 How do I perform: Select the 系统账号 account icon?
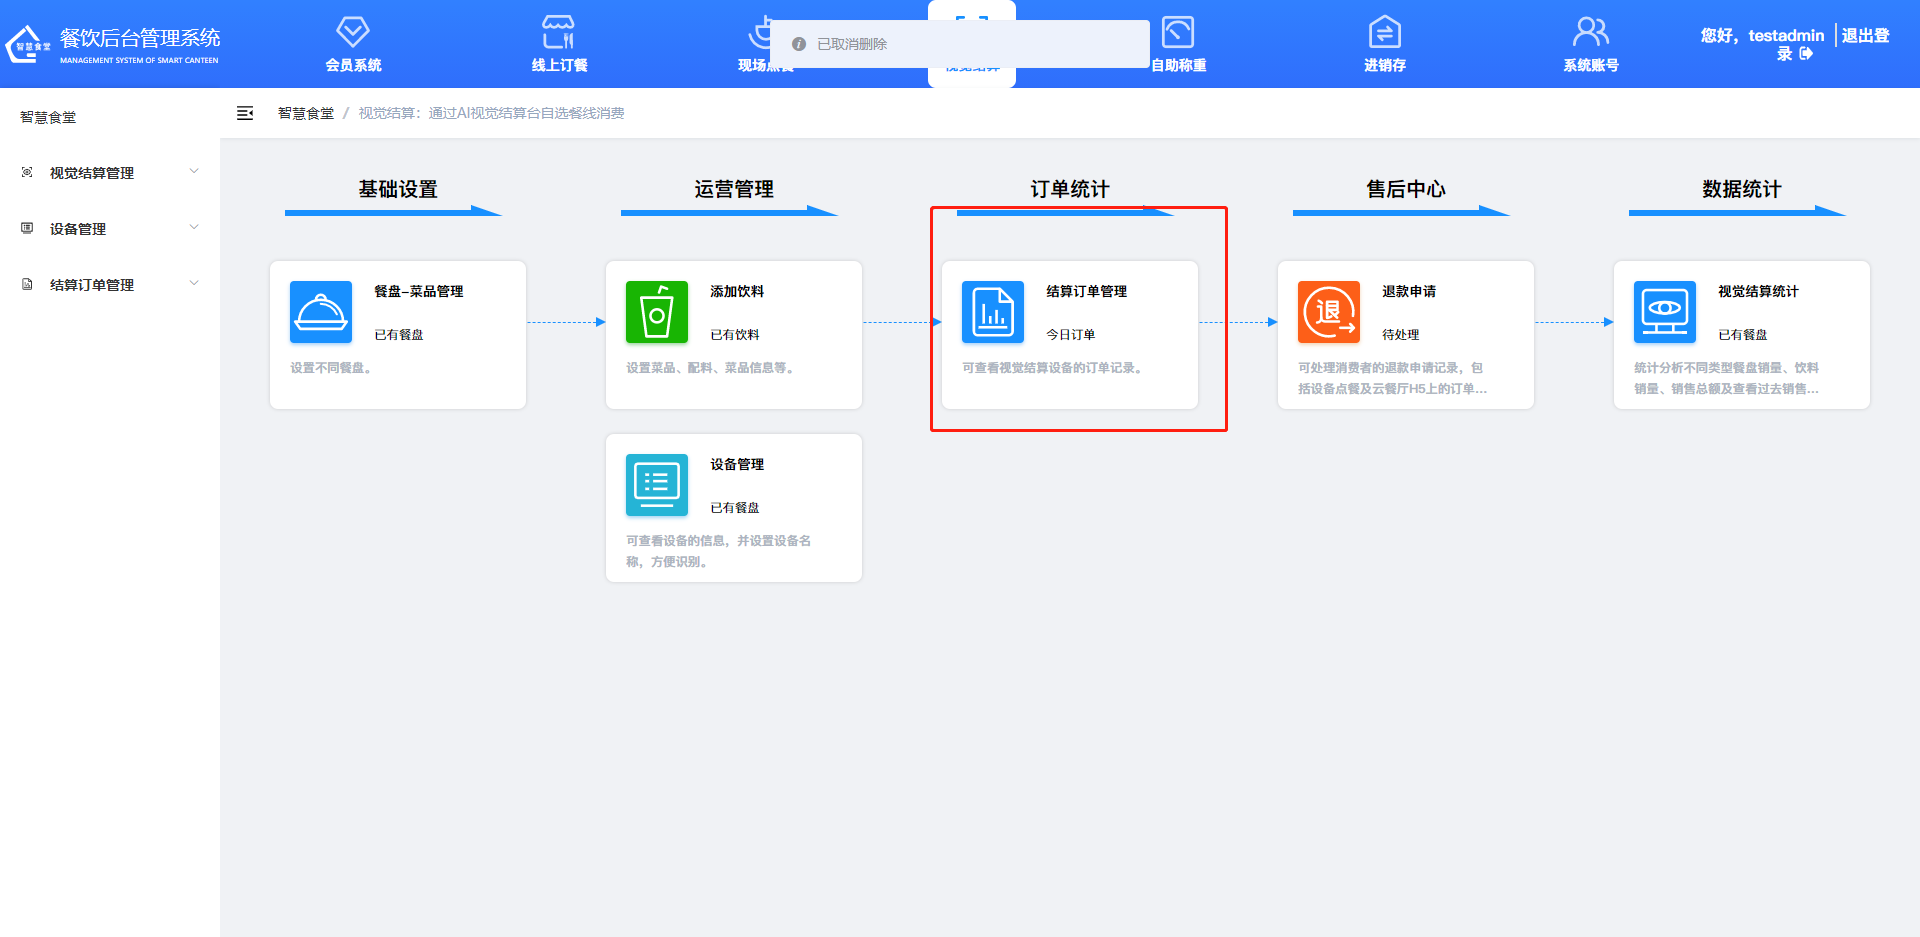point(1590,31)
